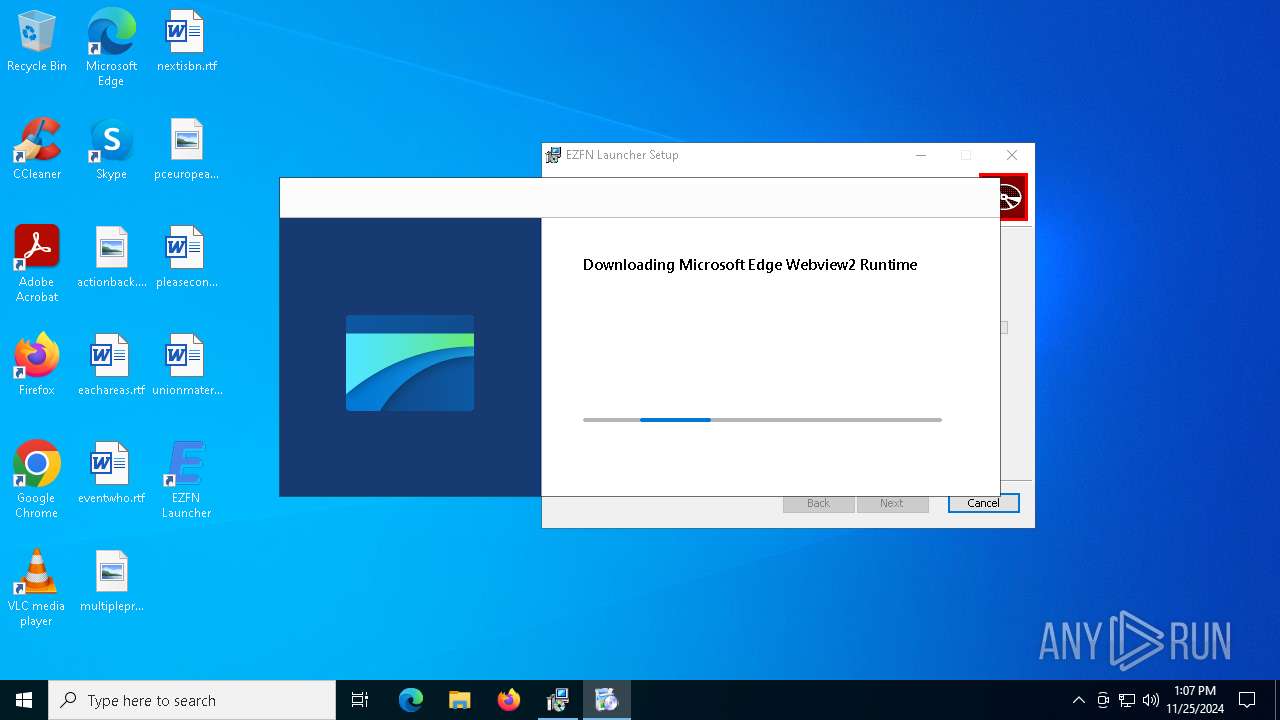Launch the VLC media player shortcut
Image resolution: width=1280 pixels, height=720 pixels.
(37, 587)
